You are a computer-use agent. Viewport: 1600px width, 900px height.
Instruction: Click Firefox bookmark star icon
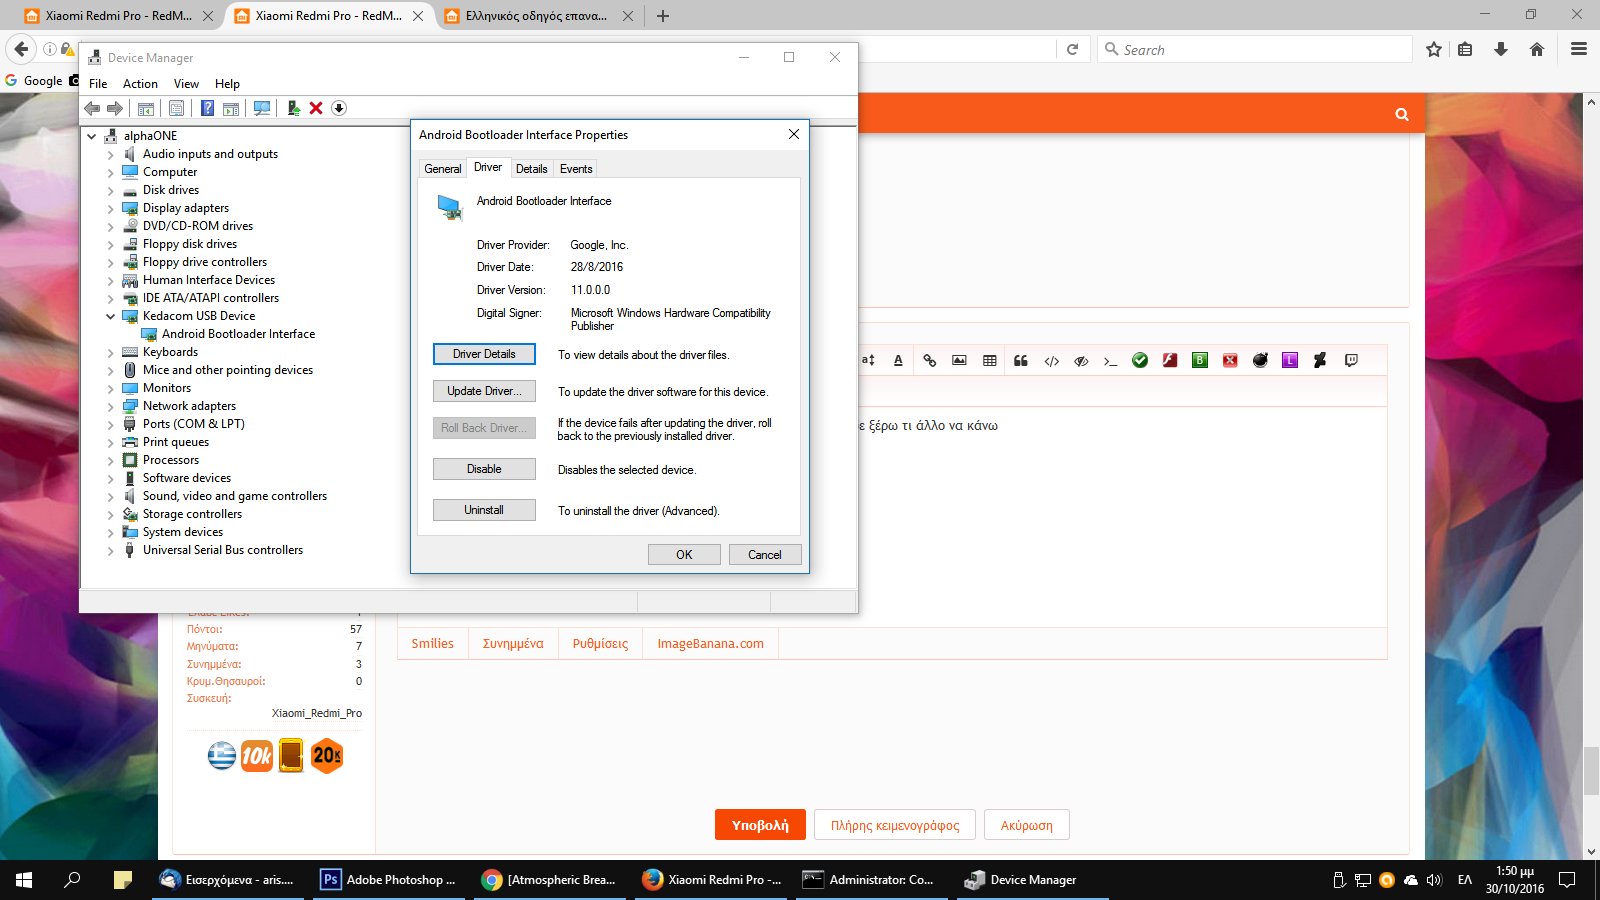[x=1434, y=49]
